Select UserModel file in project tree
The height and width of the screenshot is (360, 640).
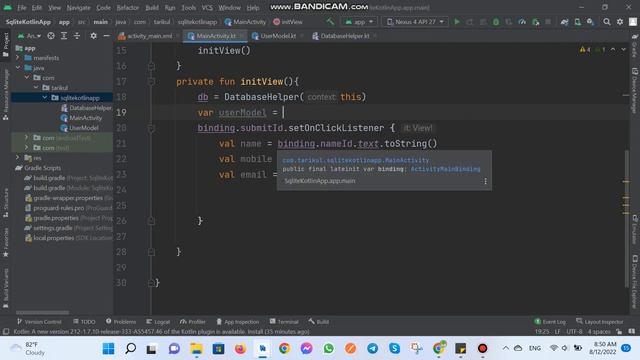pos(80,128)
